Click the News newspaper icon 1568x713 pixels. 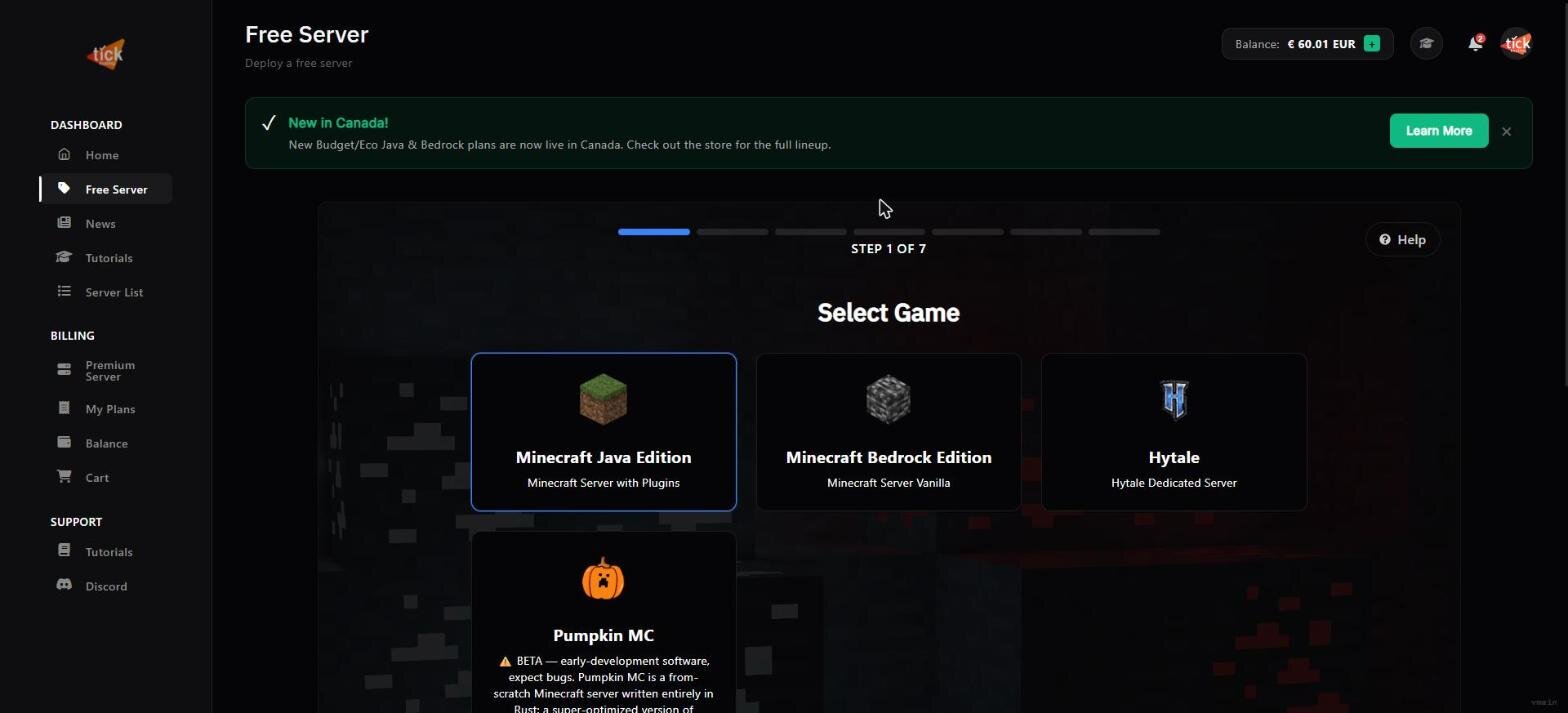point(64,223)
